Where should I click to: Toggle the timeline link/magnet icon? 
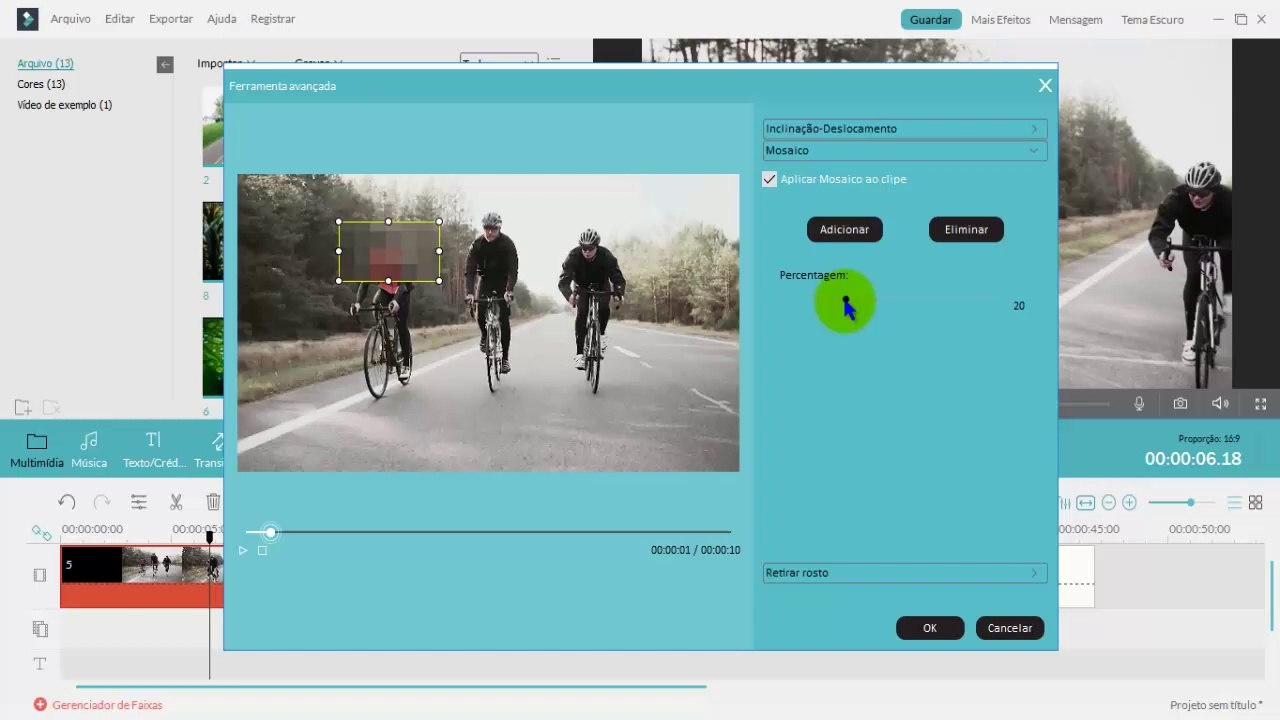pos(41,533)
